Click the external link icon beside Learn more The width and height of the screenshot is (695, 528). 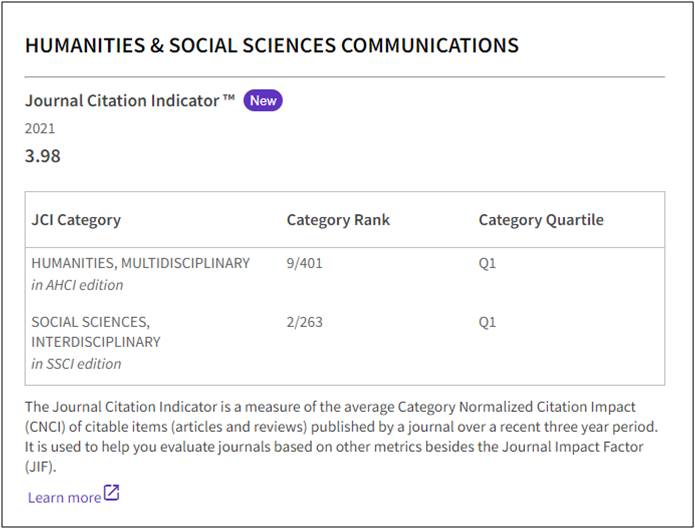pyautogui.click(x=112, y=494)
